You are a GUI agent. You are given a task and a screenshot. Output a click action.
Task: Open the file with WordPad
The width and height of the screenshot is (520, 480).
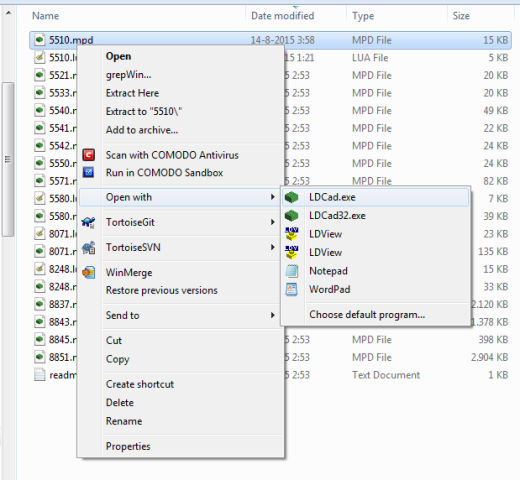pyautogui.click(x=375, y=289)
